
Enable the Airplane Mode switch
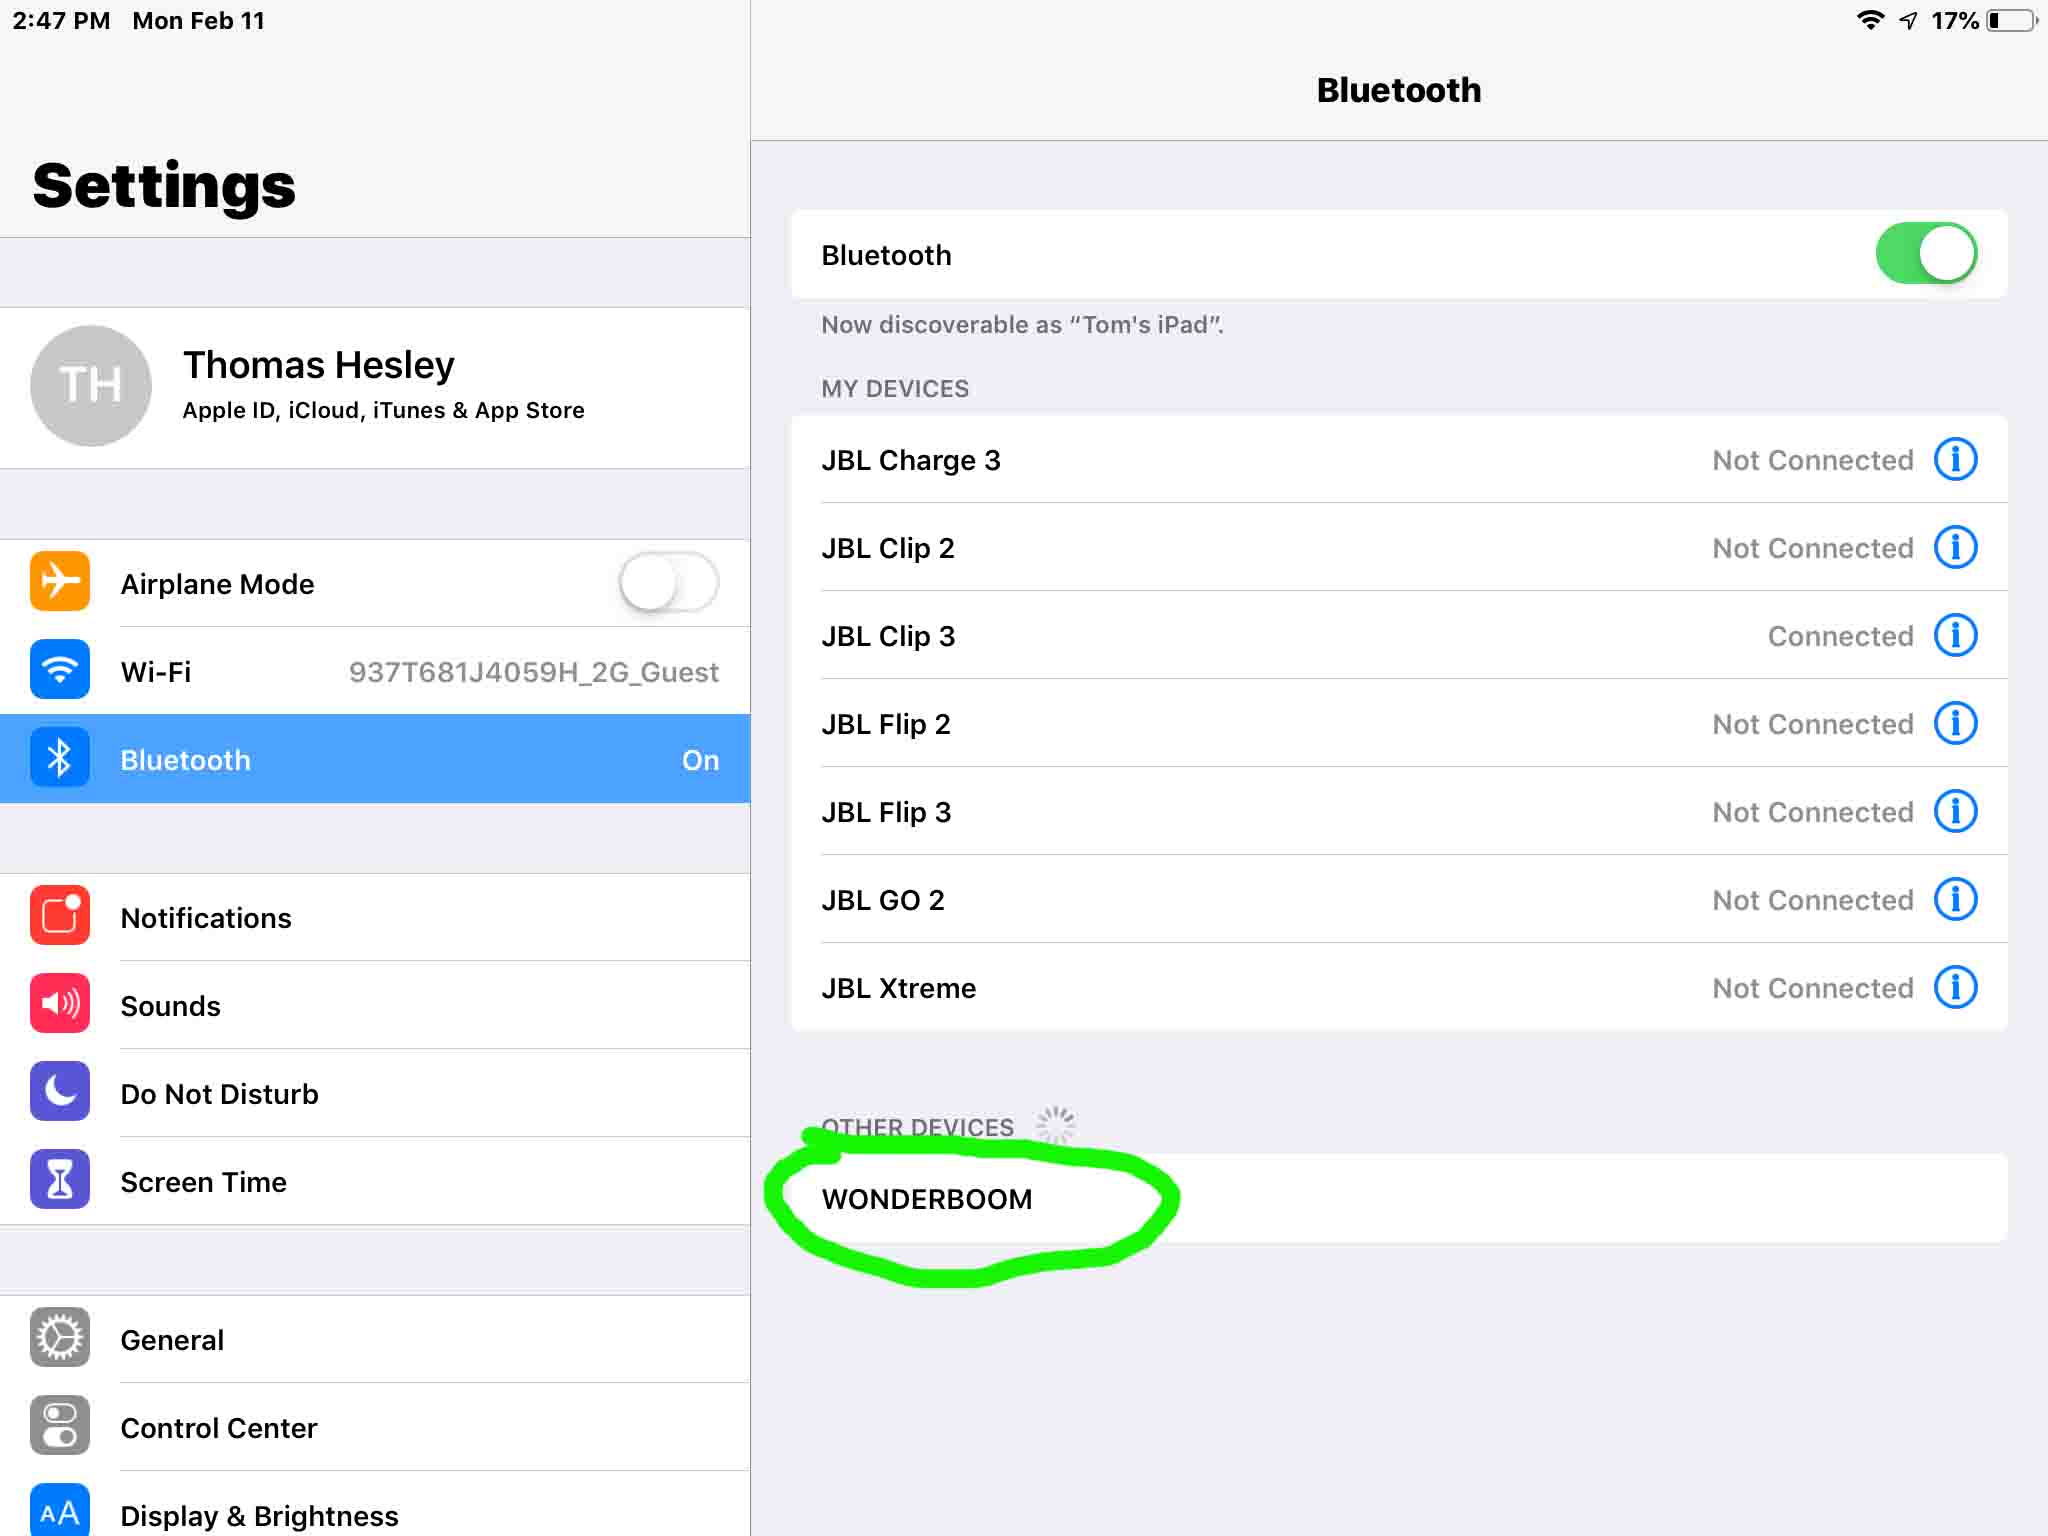(x=668, y=583)
